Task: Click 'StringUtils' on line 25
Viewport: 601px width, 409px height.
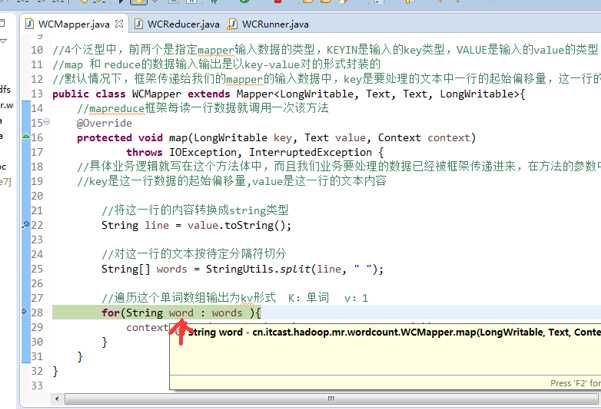Action: [240, 269]
